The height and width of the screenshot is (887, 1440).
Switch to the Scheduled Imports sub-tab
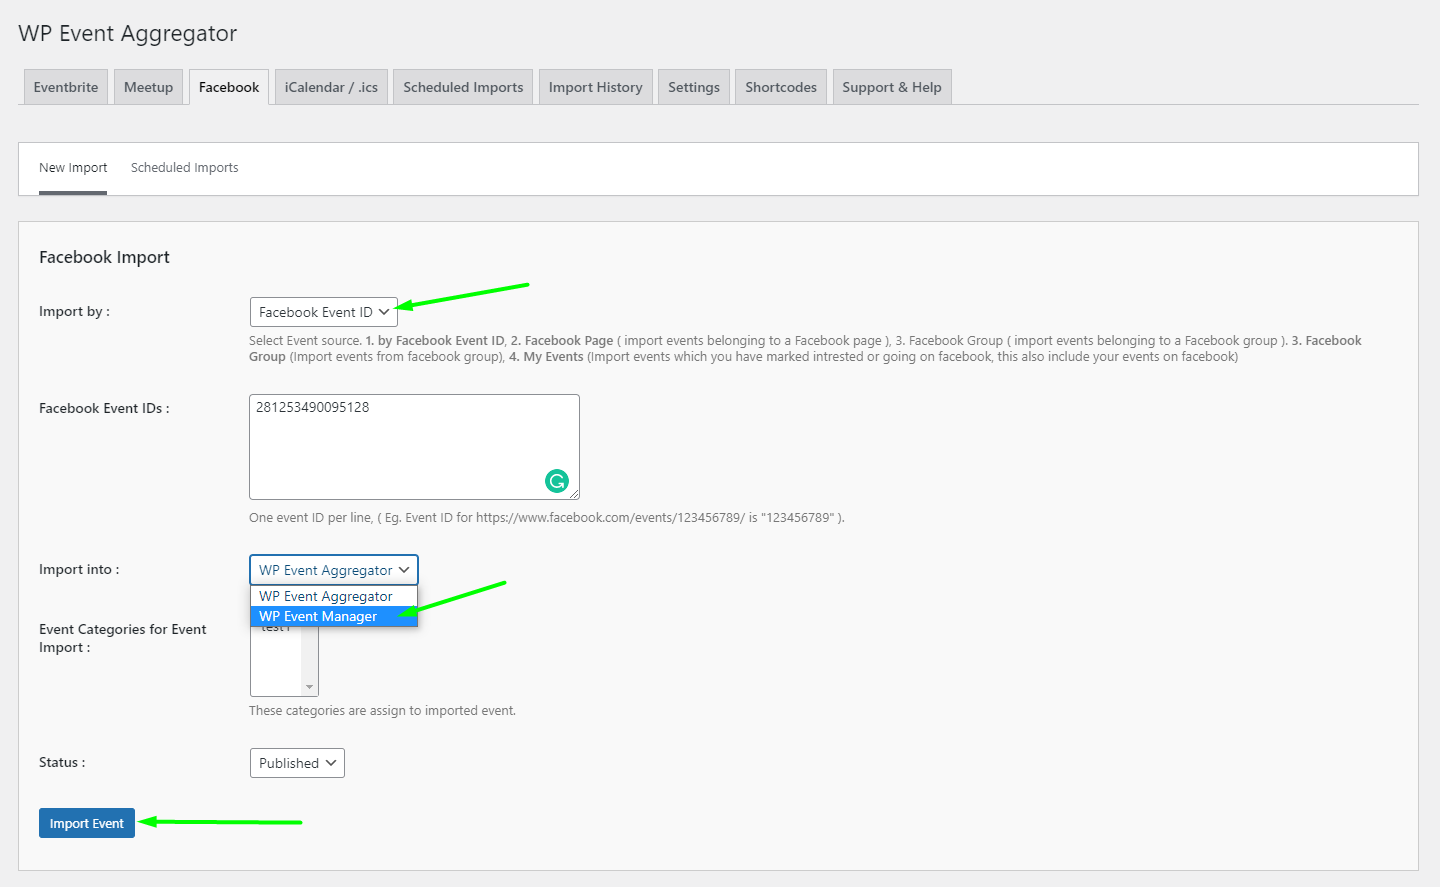click(x=185, y=168)
